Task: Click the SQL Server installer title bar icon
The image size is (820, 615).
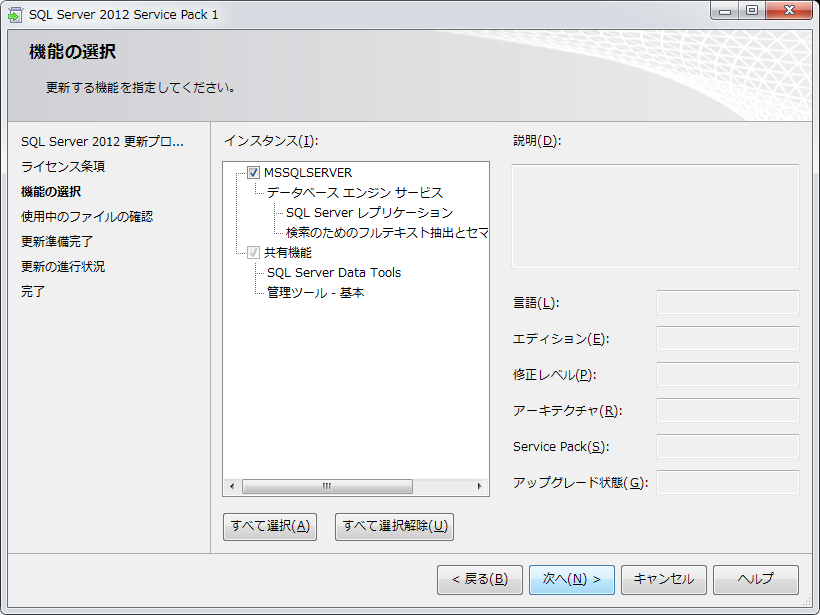Action: [x=16, y=14]
